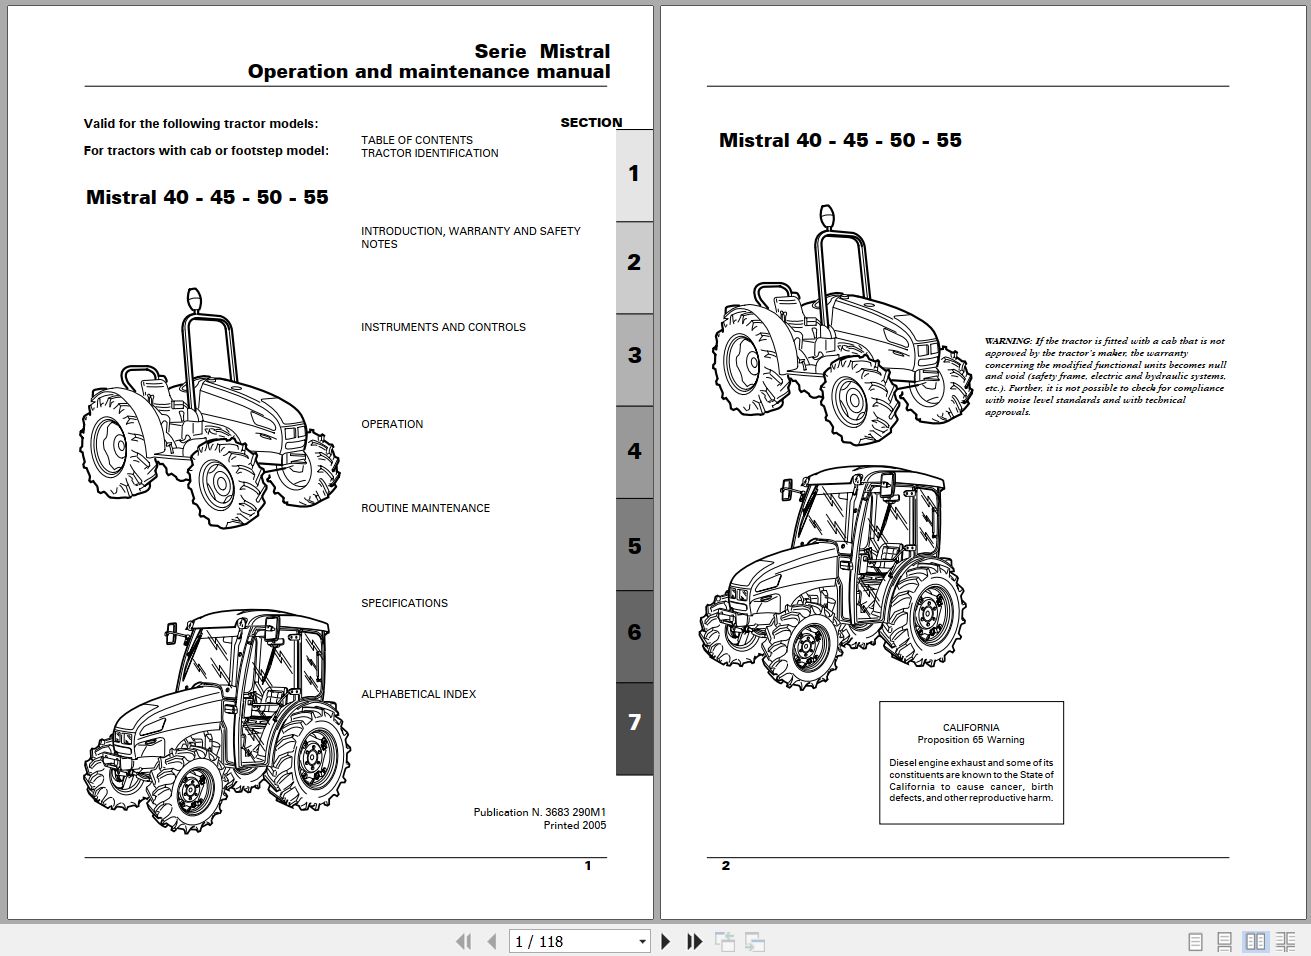Click the diesel engine exhaust warning text

pyautogui.click(x=971, y=780)
